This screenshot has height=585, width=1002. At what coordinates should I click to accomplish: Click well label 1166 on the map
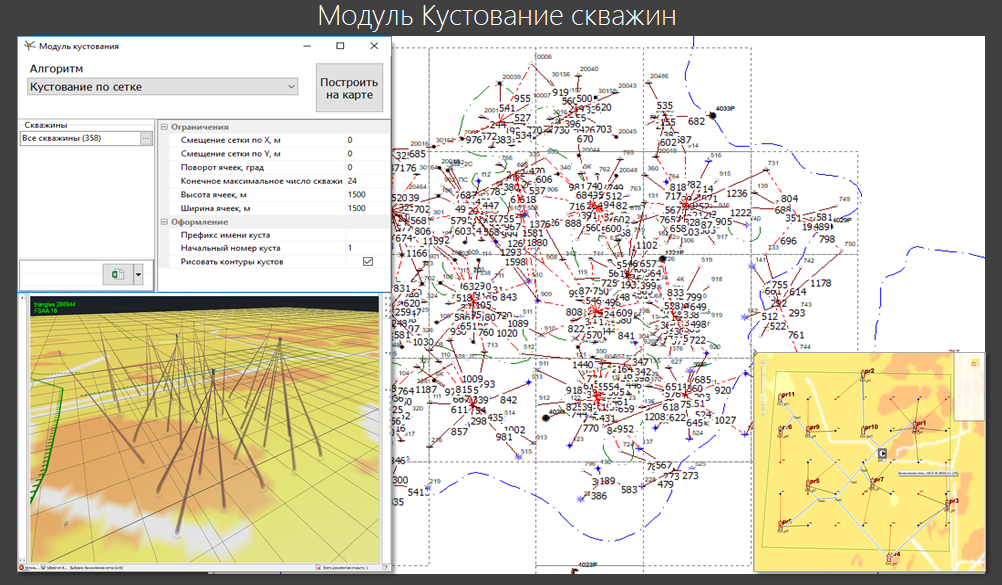(x=417, y=253)
